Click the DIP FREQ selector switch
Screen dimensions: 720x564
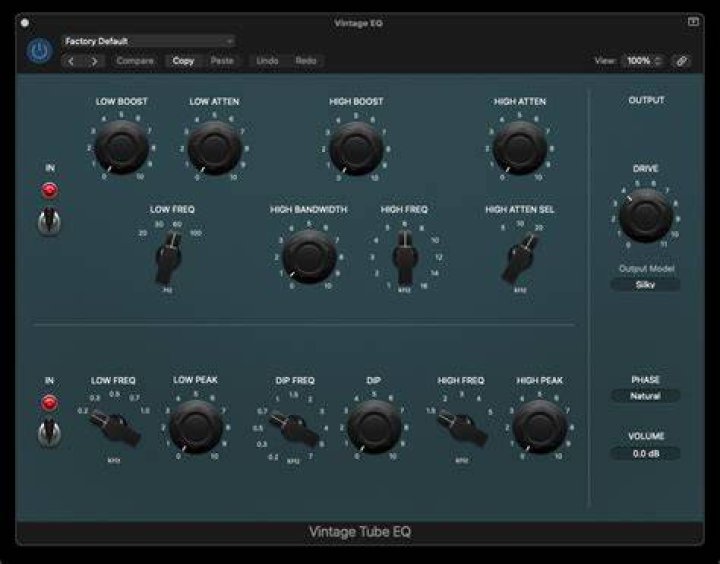pos(294,429)
